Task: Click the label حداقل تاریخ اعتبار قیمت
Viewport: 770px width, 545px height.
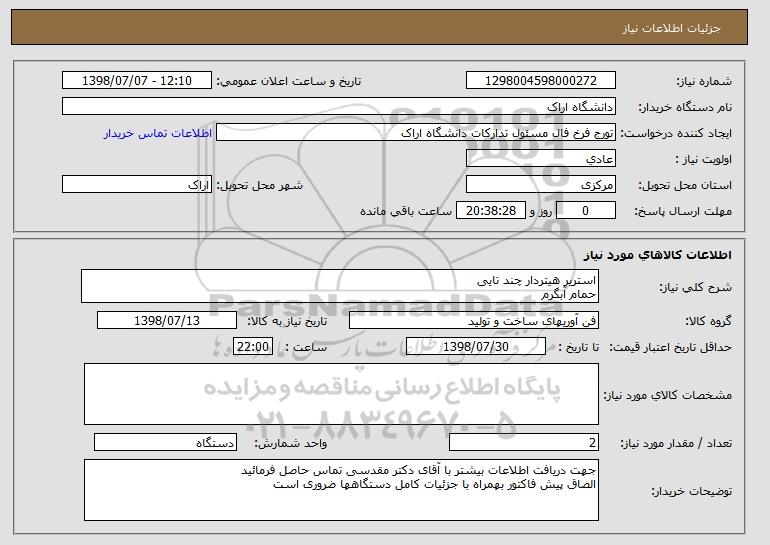Action: point(671,347)
